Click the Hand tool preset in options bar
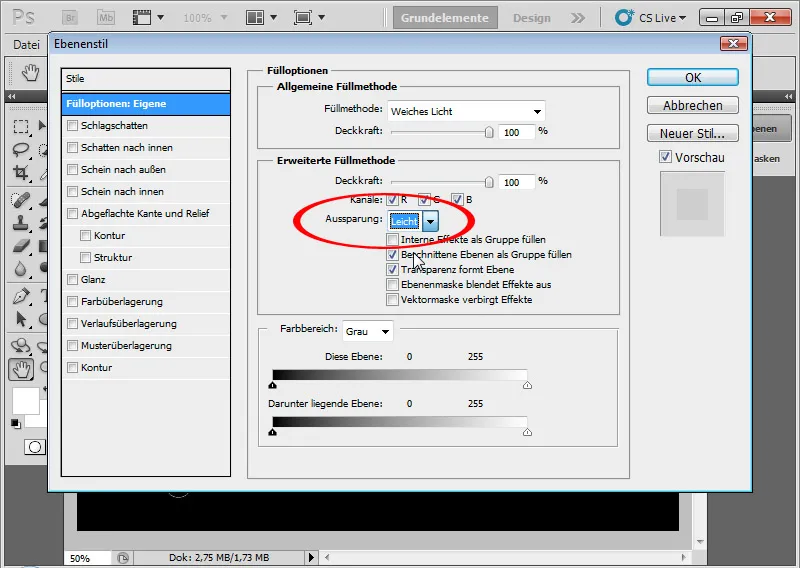The height and width of the screenshot is (568, 800). (30, 73)
